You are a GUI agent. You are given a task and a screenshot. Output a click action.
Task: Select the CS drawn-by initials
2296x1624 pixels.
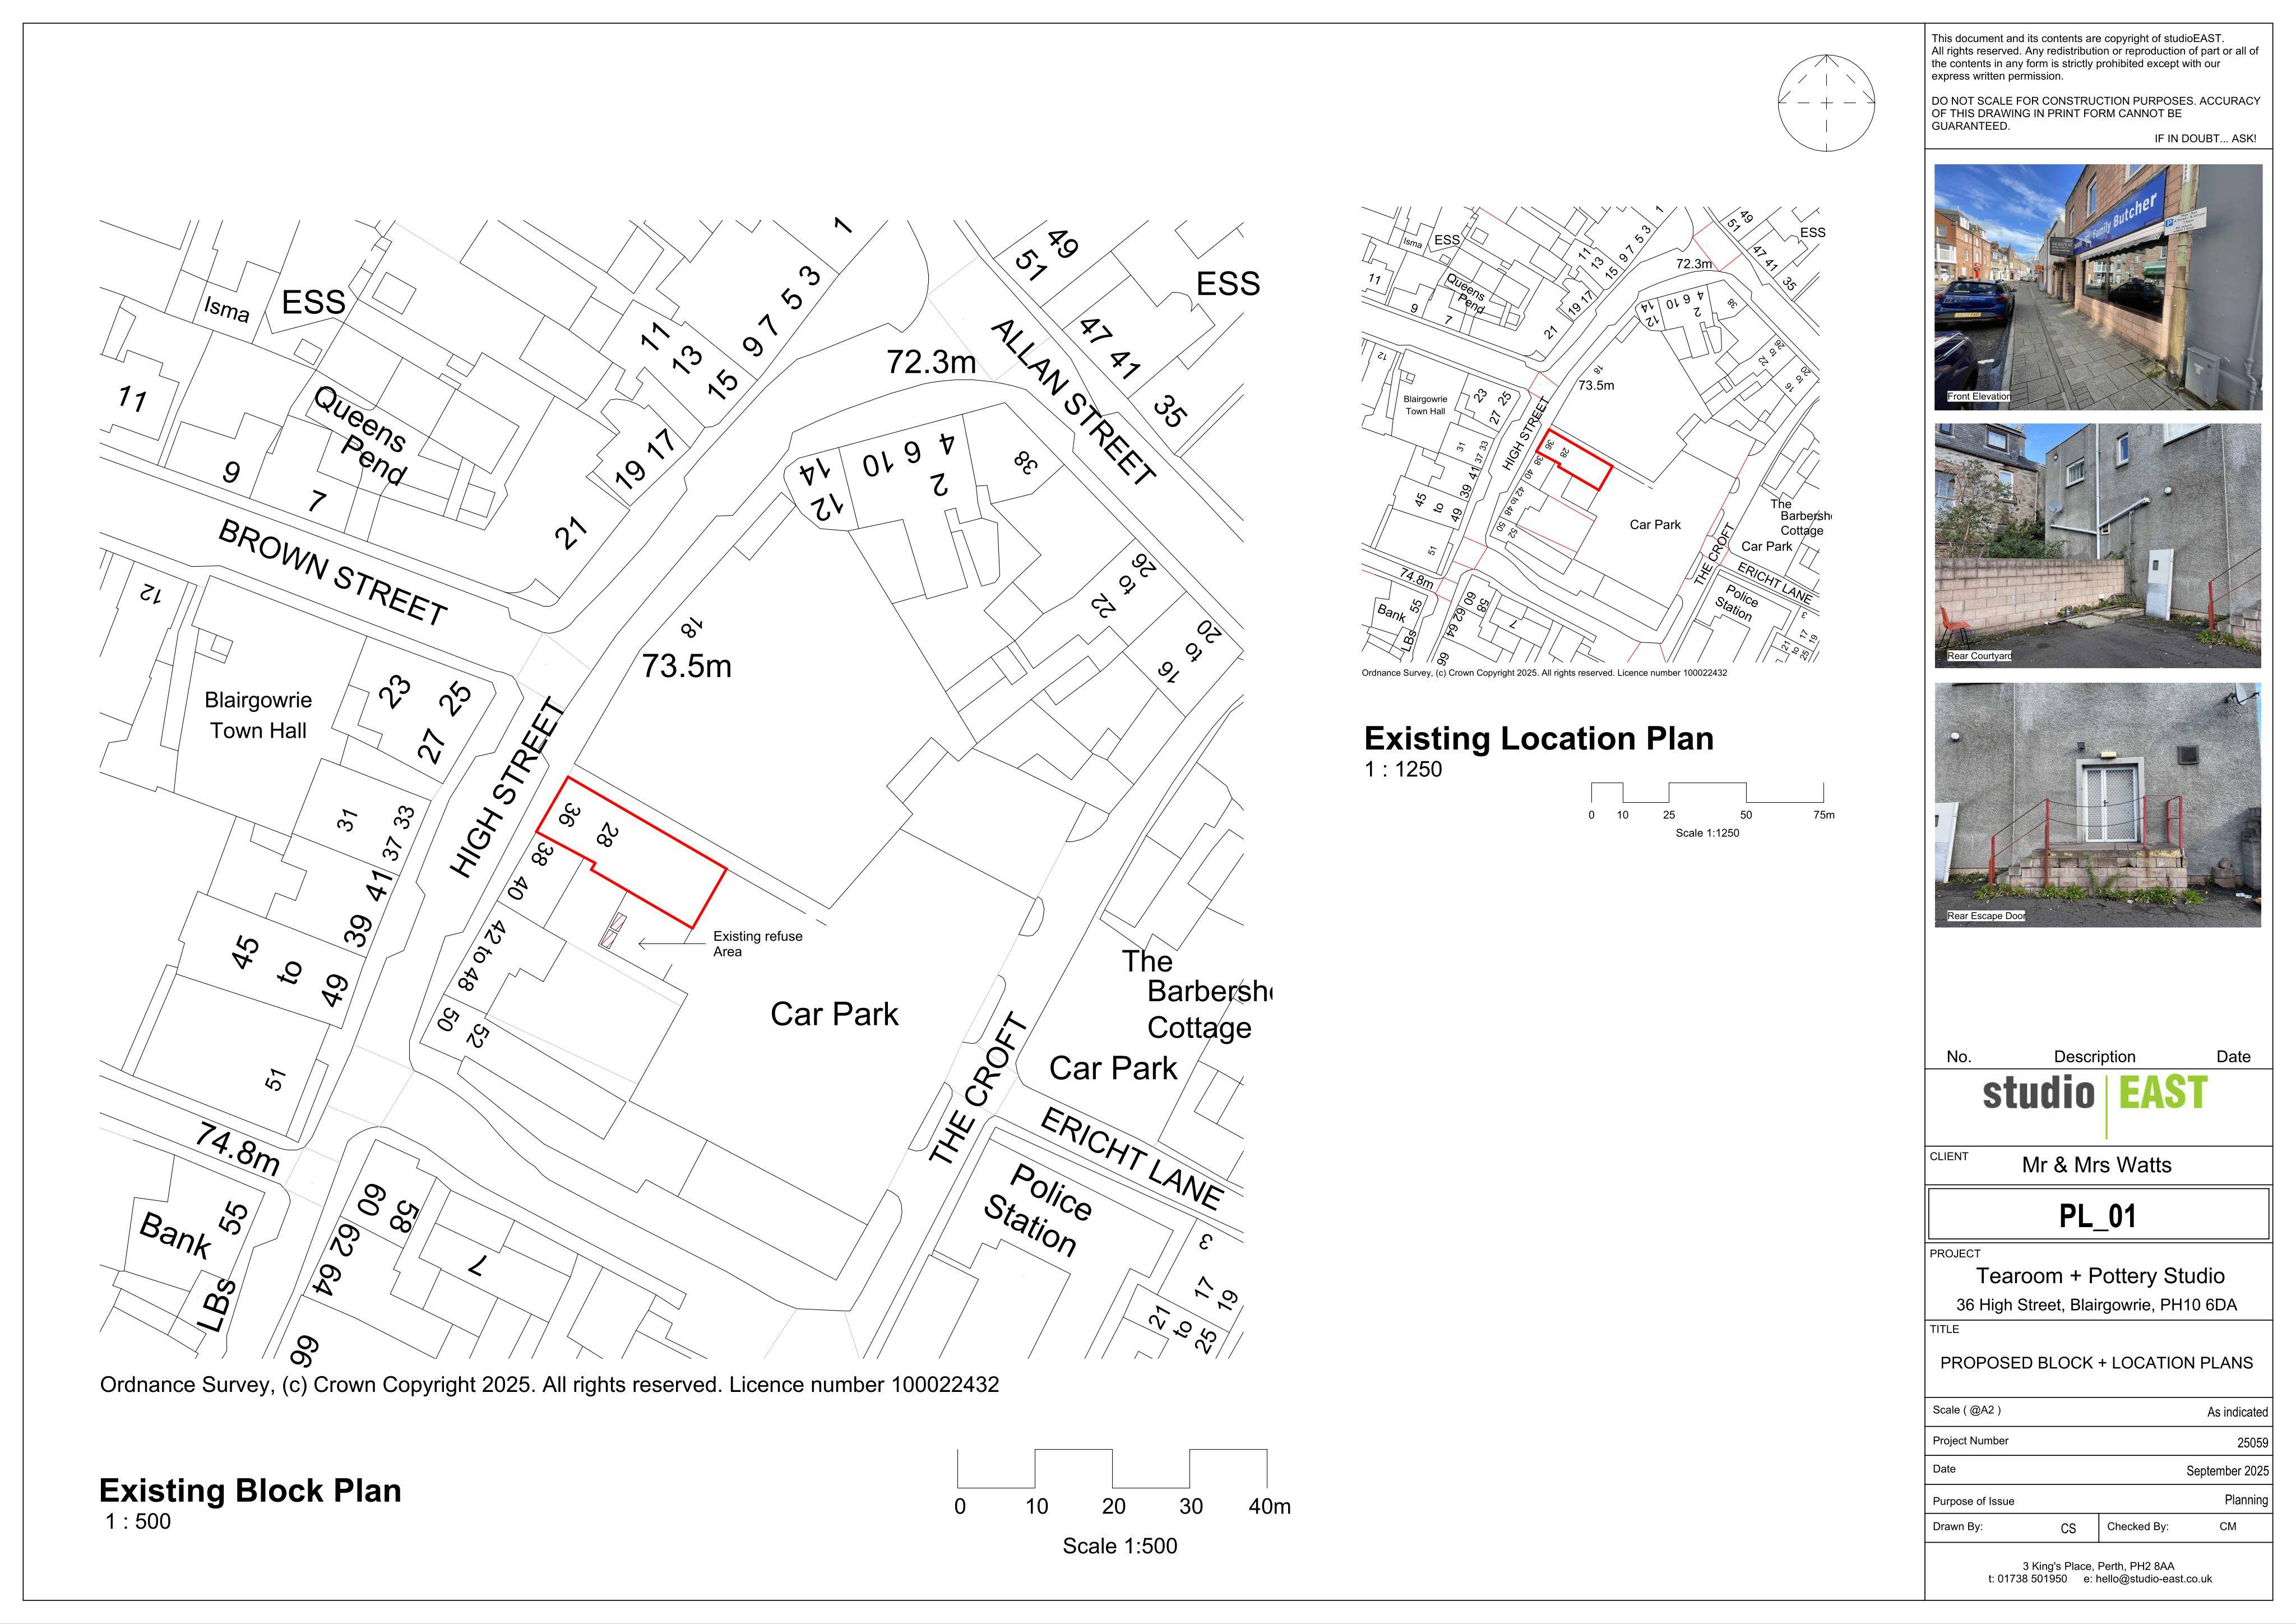2068,1528
